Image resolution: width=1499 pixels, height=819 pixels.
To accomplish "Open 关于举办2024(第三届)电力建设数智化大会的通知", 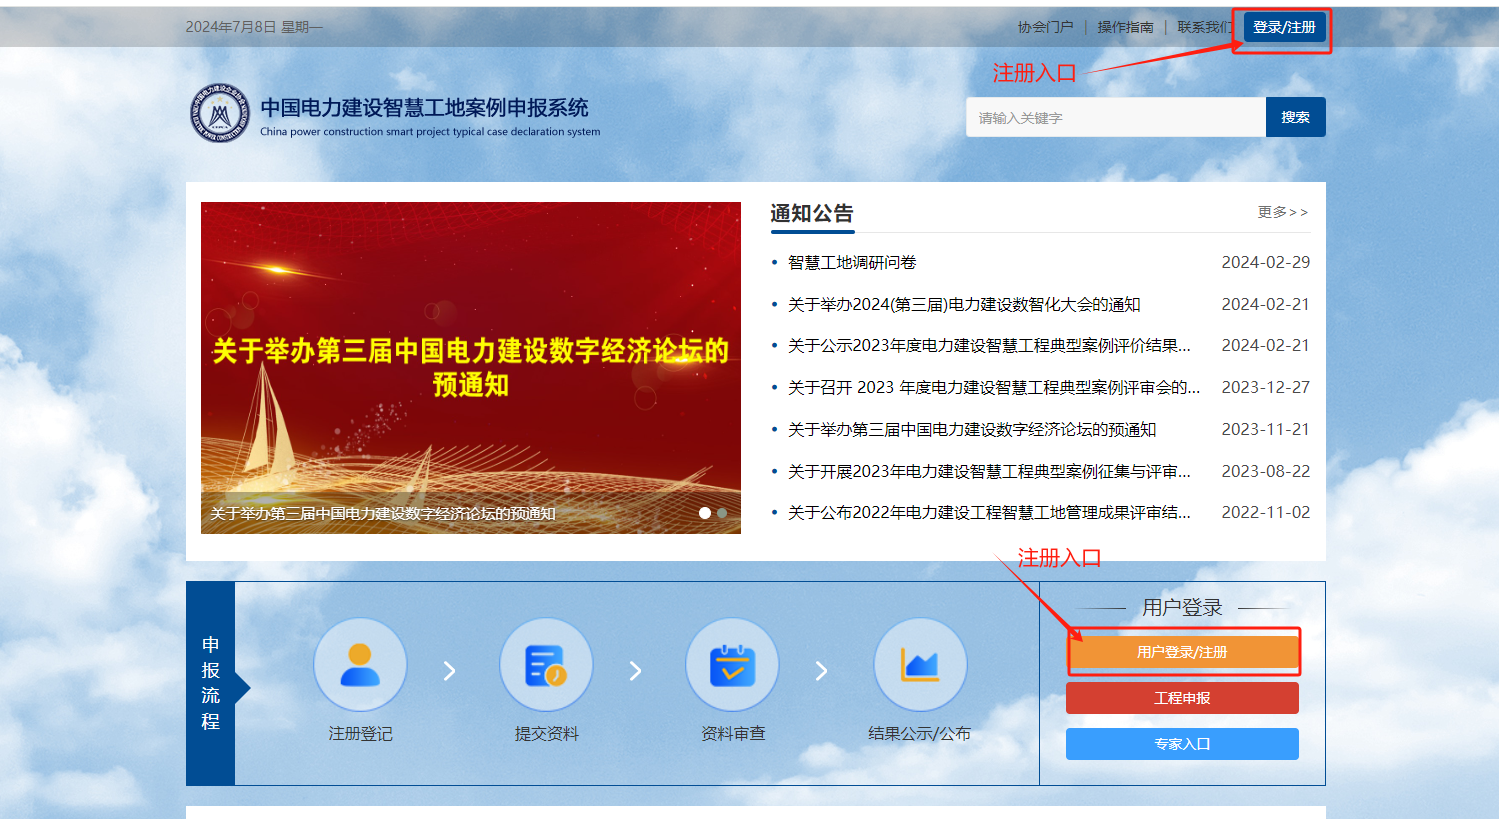I will click(964, 304).
